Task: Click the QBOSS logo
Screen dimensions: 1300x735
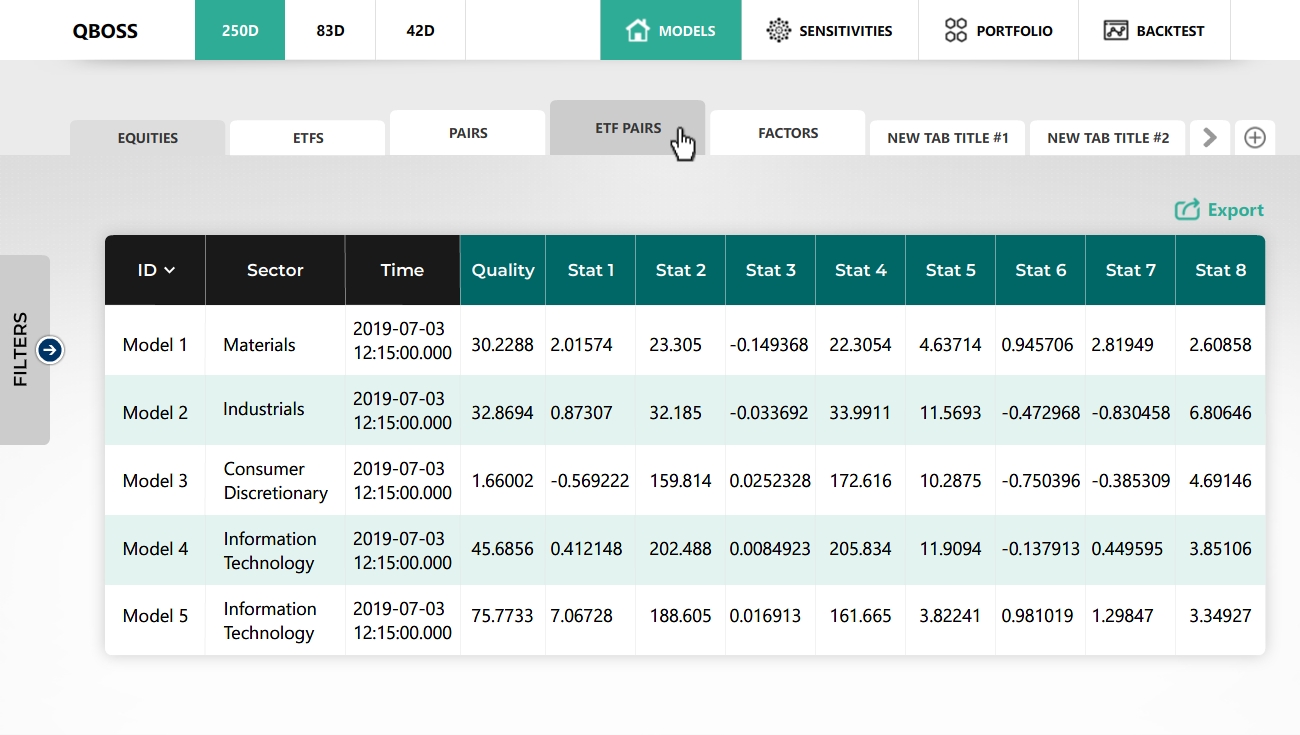Action: (105, 30)
